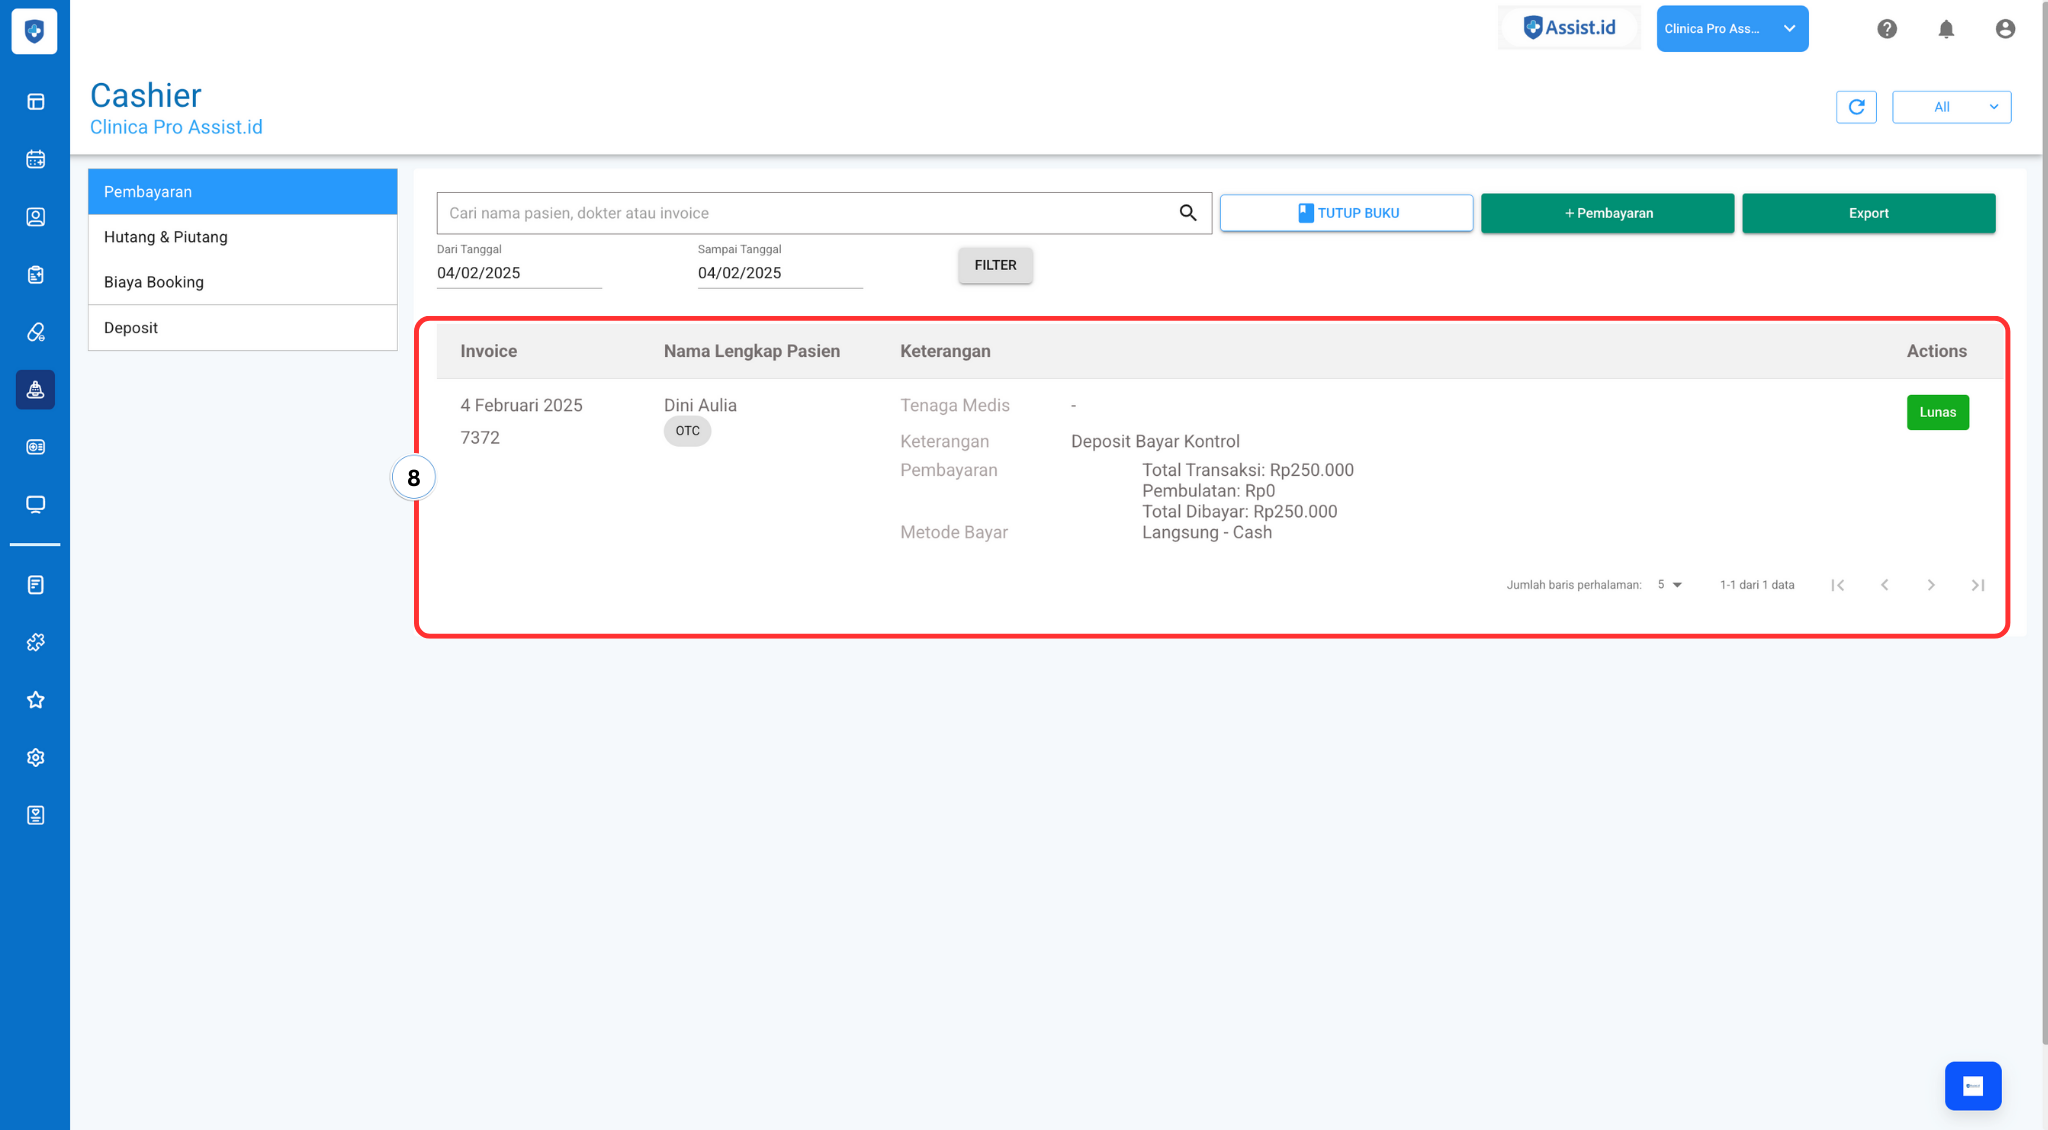Open the user account profile icon
Image resolution: width=2048 pixels, height=1130 pixels.
(x=2005, y=29)
